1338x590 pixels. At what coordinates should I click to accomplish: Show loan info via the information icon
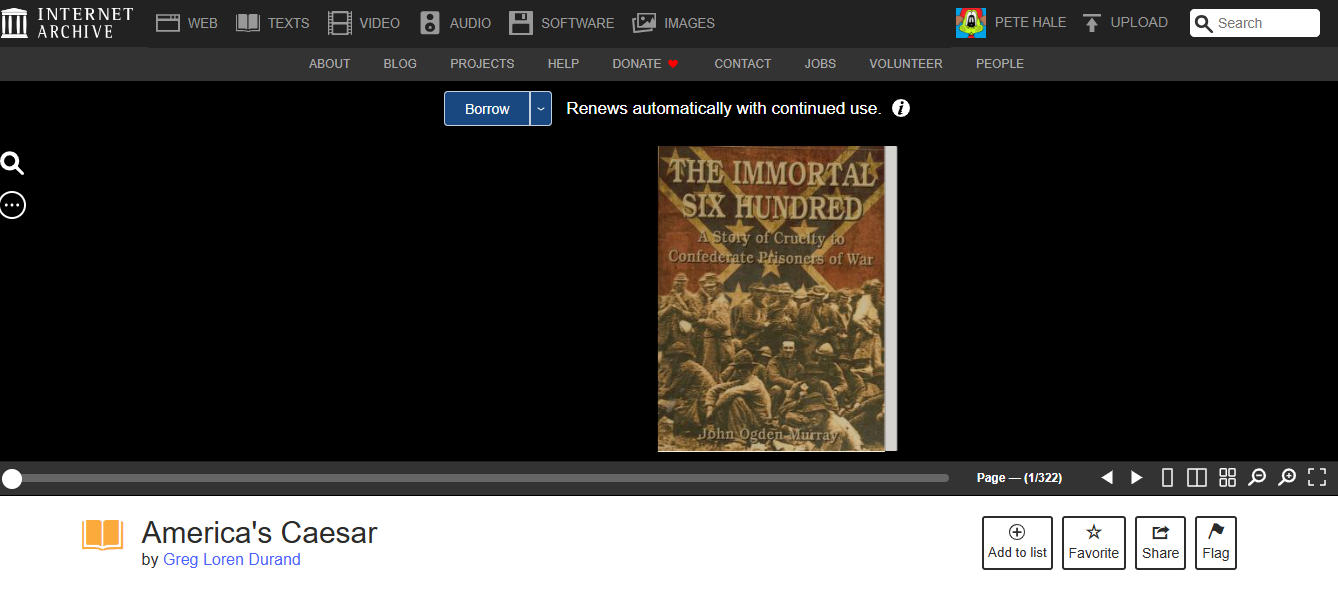(x=901, y=108)
